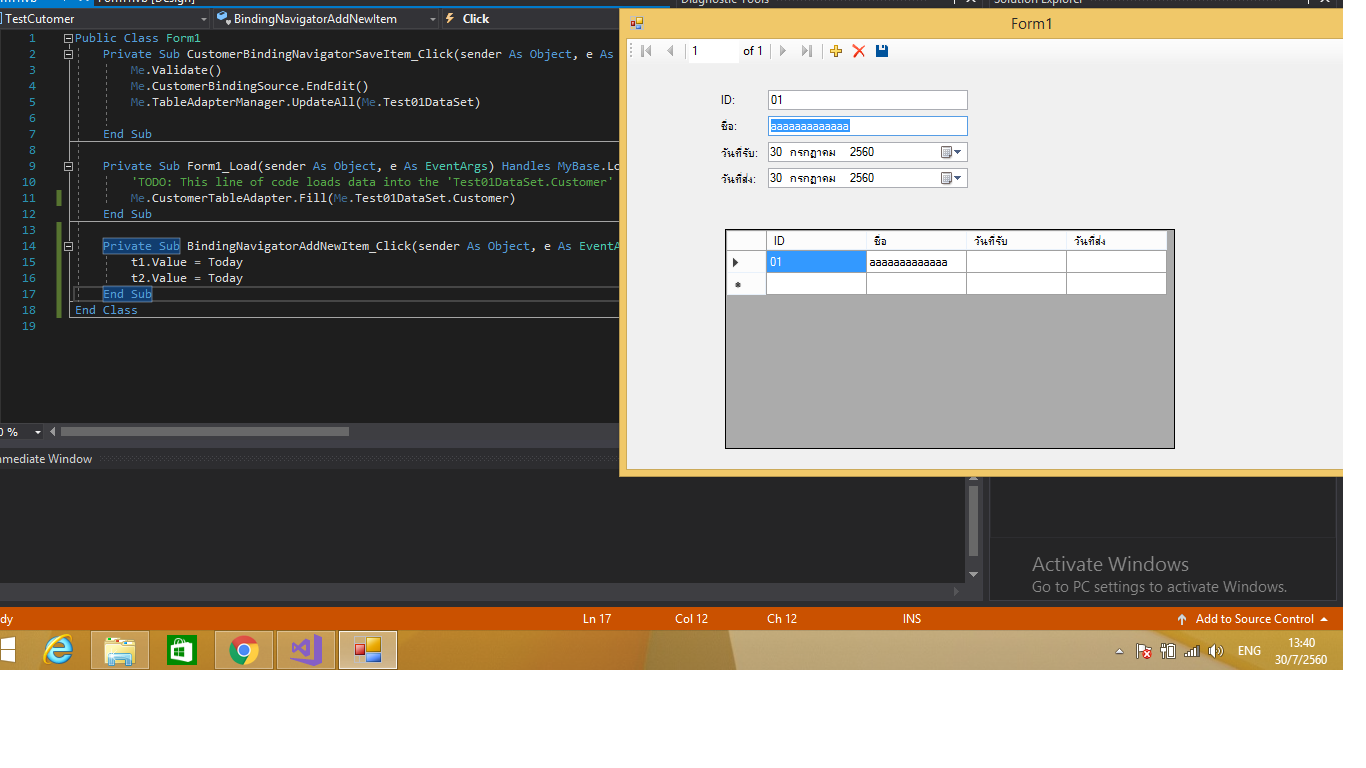Show hidden system tray icons
Viewport: 1366px width, 768px height.
click(1119, 651)
